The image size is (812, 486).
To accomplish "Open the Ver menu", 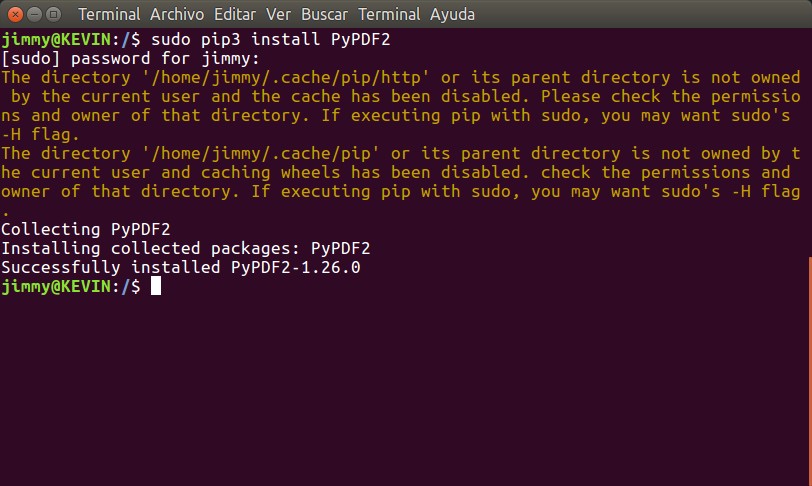I will pos(278,15).
